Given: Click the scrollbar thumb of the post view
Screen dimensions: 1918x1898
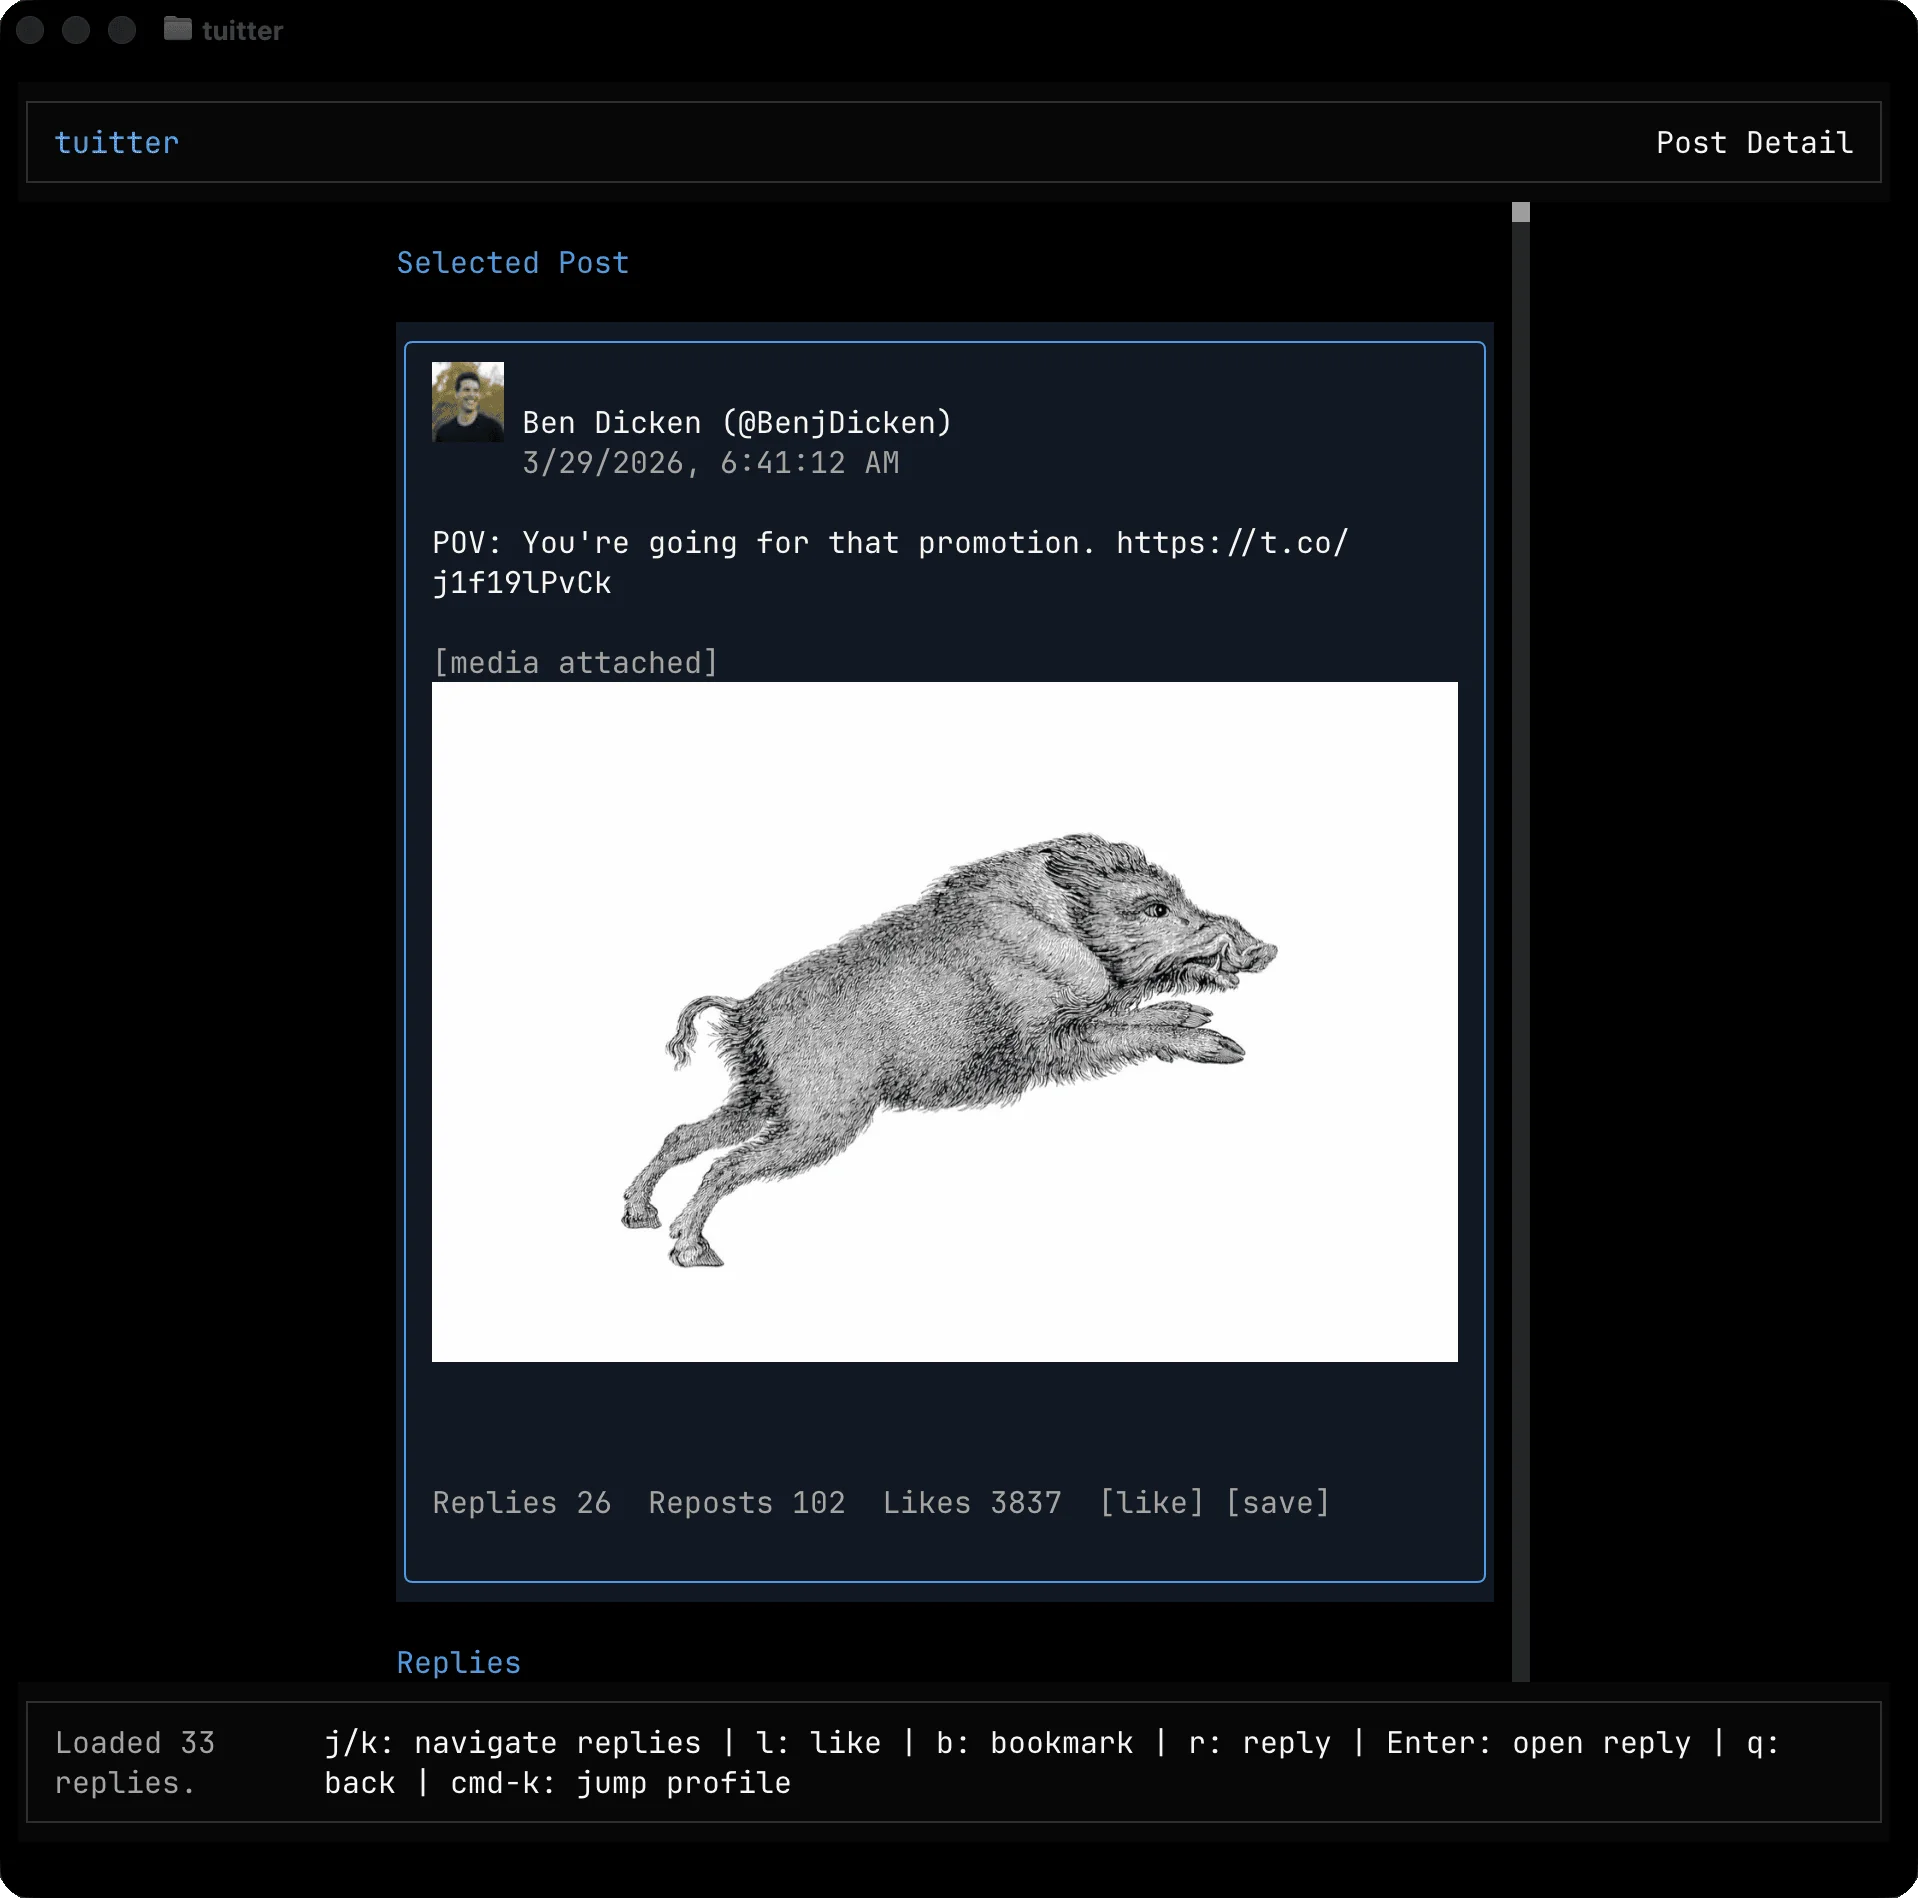Looking at the screenshot, I should point(1521,212).
